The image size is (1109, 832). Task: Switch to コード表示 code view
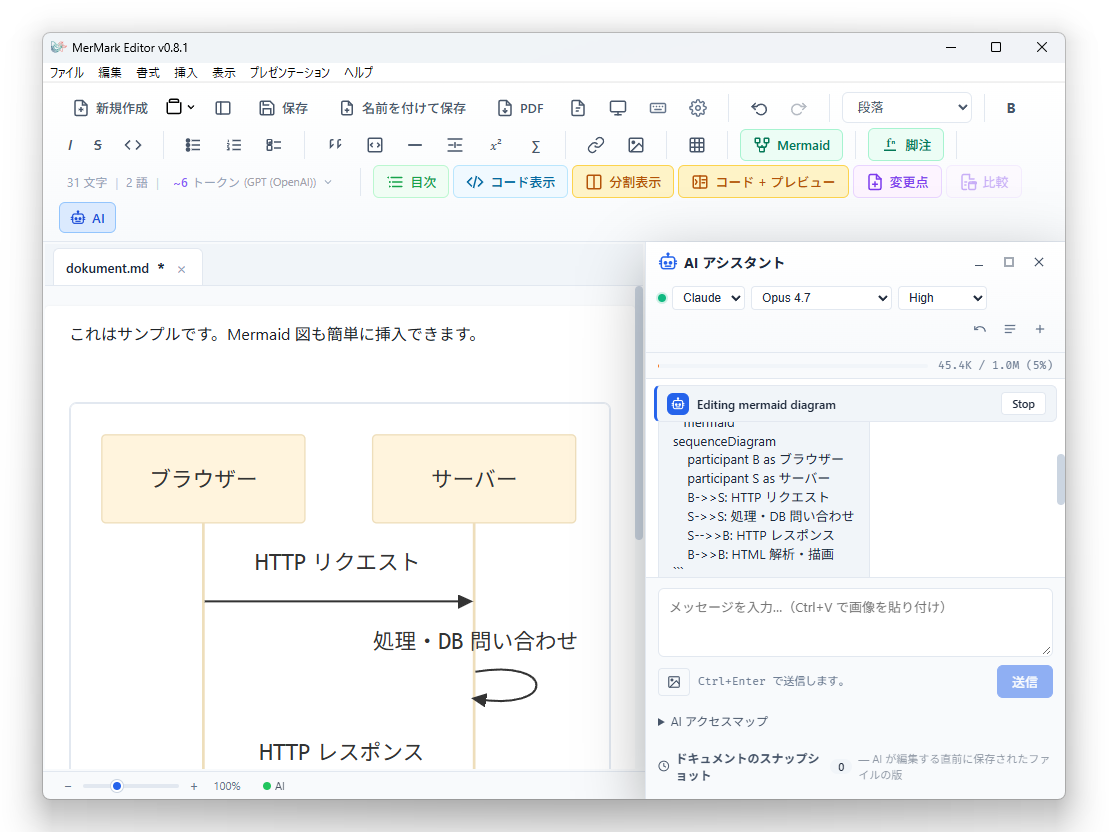tap(510, 182)
